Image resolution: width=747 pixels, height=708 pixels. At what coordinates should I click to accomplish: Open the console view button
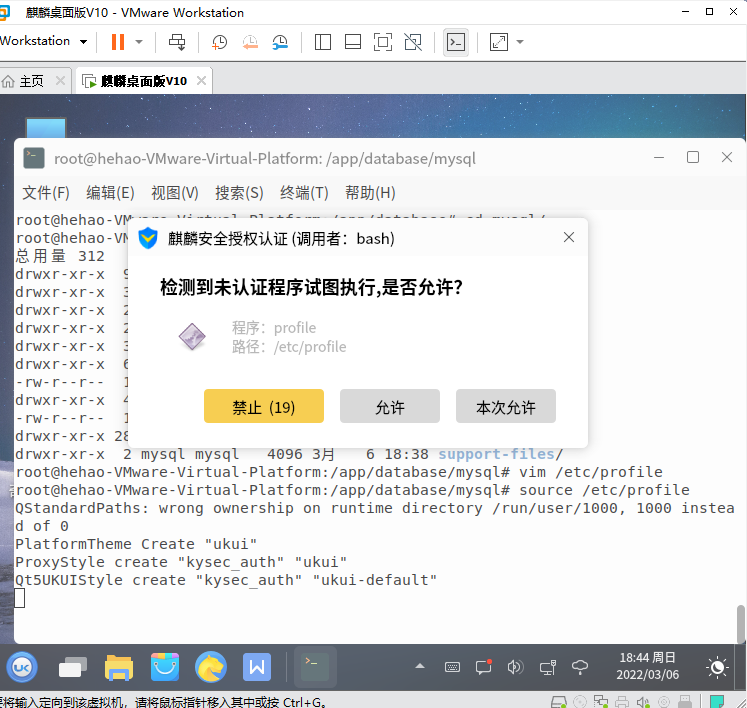pos(456,42)
